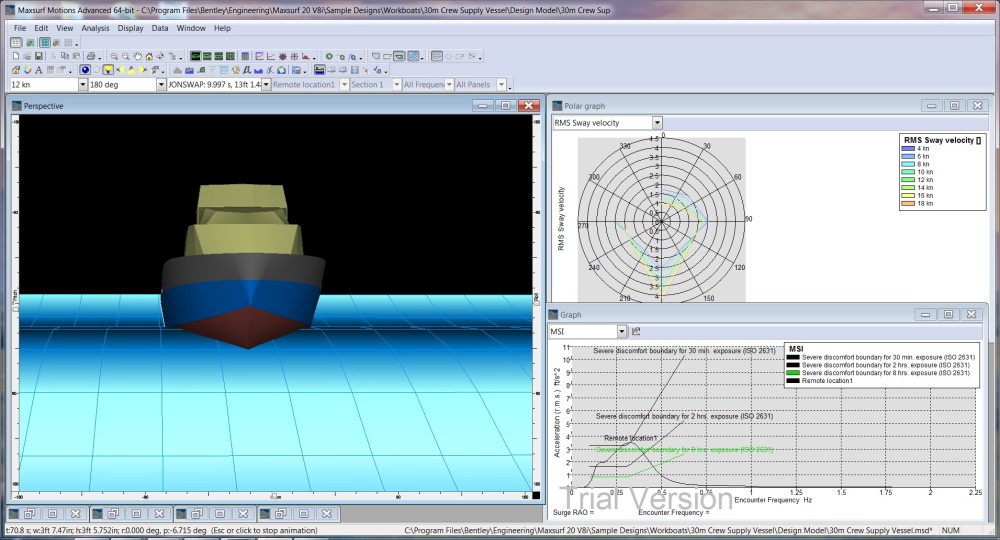The image size is (1000, 540).
Task: Click the '12 kn' polar legend label
Action: click(925, 180)
